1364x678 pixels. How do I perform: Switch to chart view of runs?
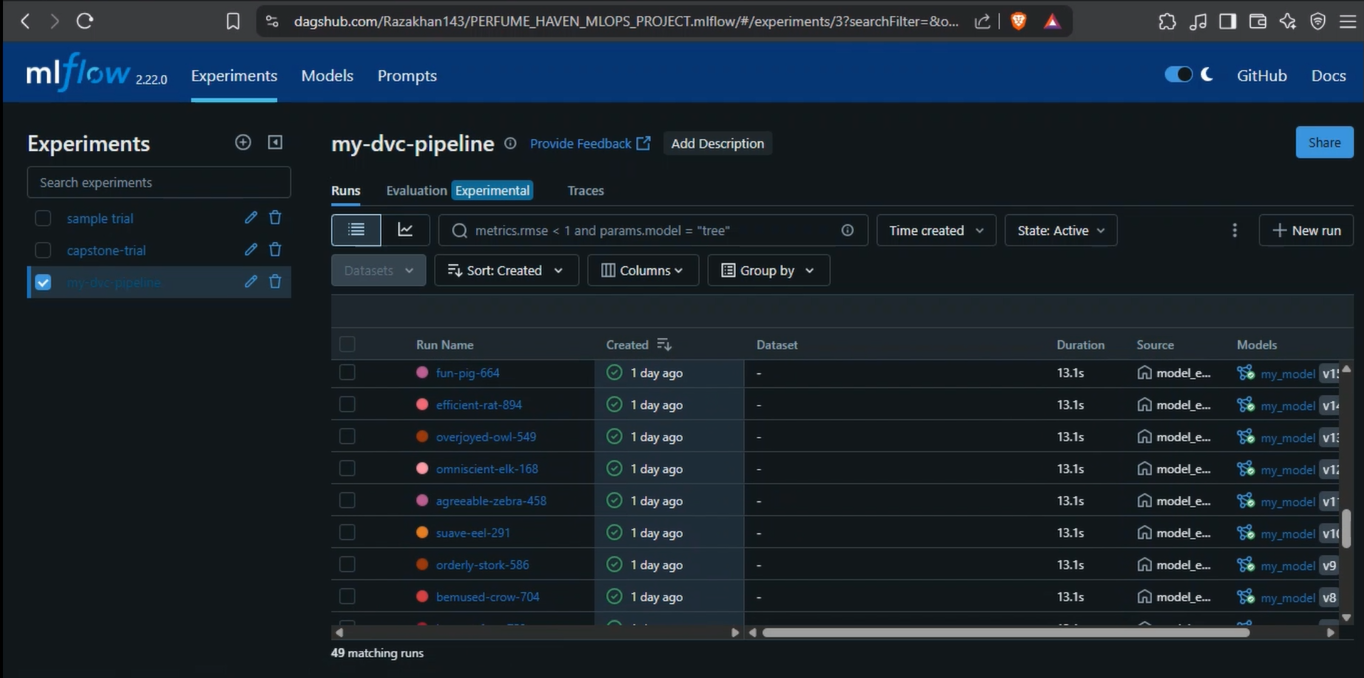(x=405, y=230)
